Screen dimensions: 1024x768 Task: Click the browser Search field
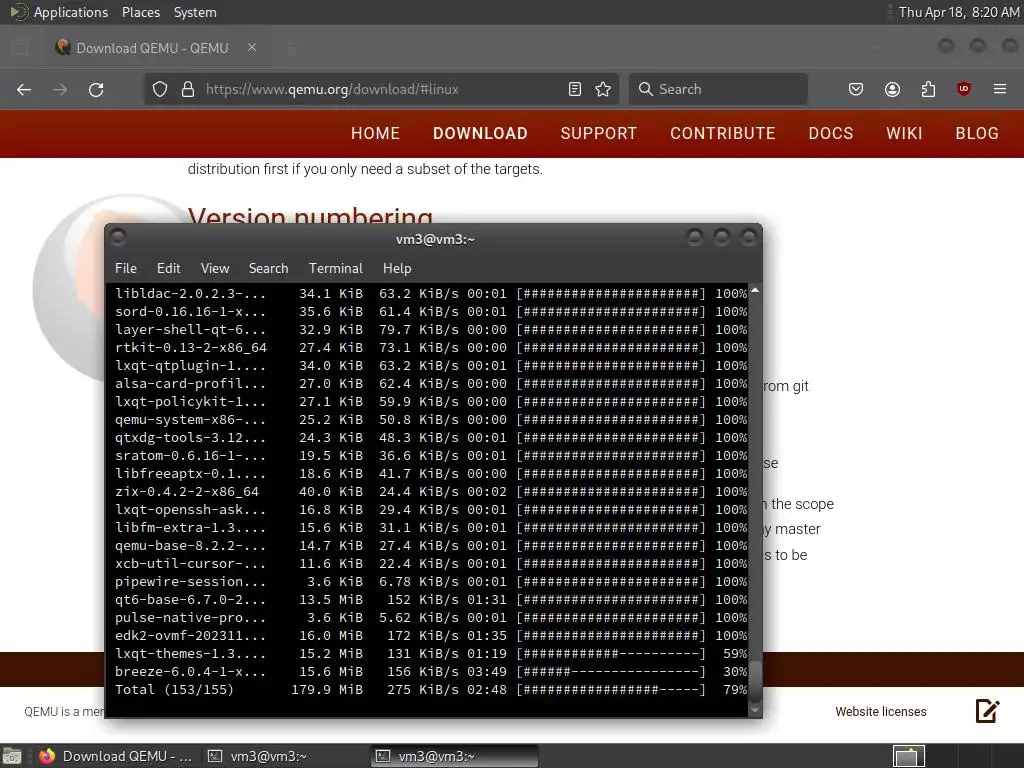click(718, 89)
